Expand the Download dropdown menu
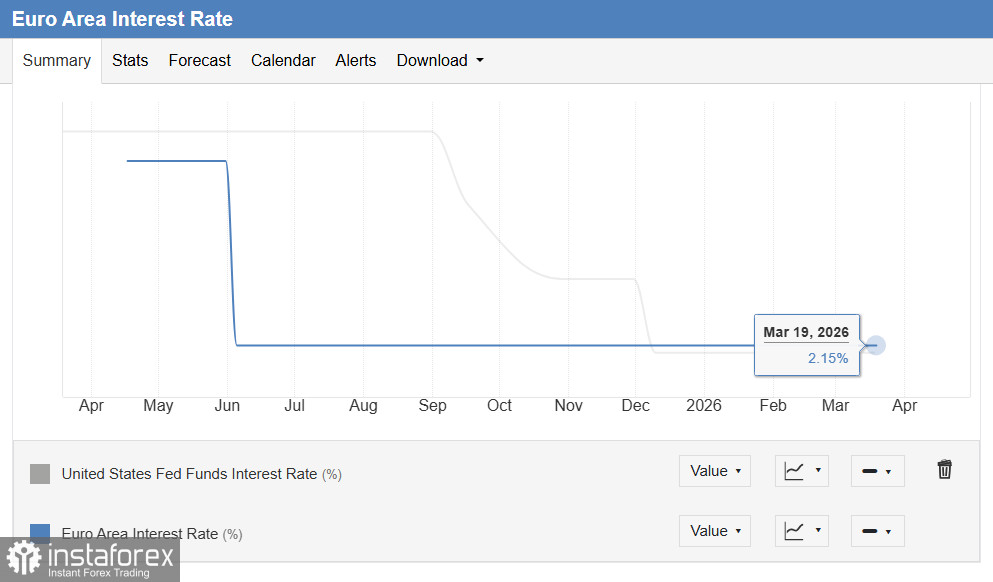Viewport: 993px width, 582px height. click(x=440, y=61)
